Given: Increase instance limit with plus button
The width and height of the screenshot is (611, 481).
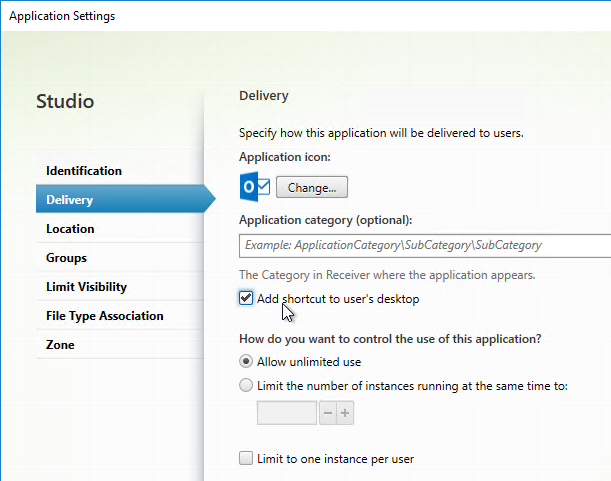Looking at the screenshot, I should 345,413.
